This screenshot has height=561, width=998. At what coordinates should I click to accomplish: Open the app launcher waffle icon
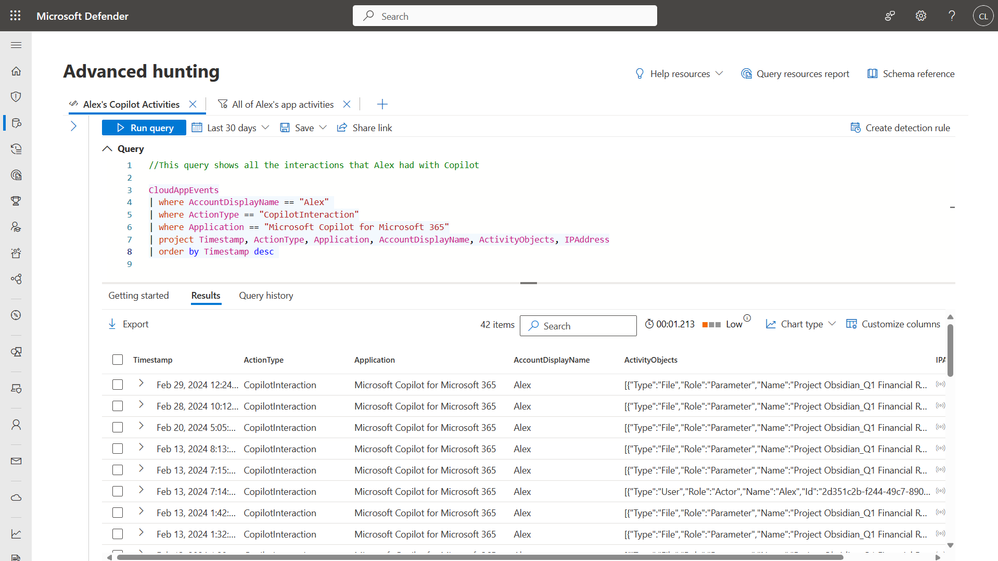tap(15, 16)
